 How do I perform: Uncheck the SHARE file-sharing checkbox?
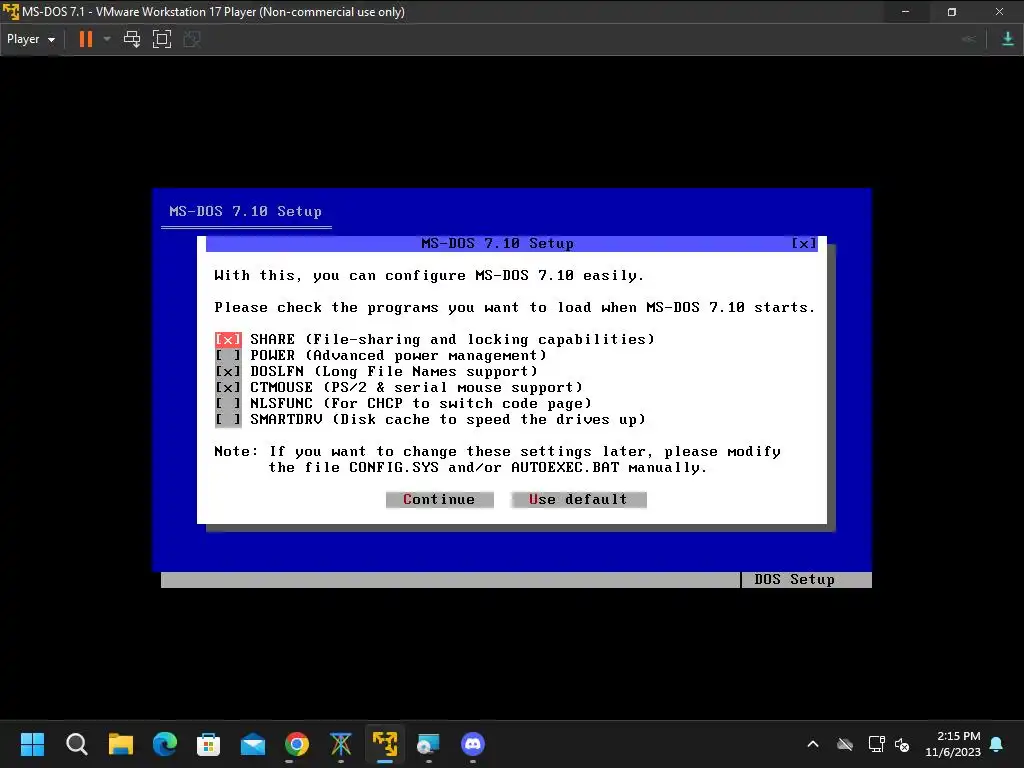click(228, 340)
